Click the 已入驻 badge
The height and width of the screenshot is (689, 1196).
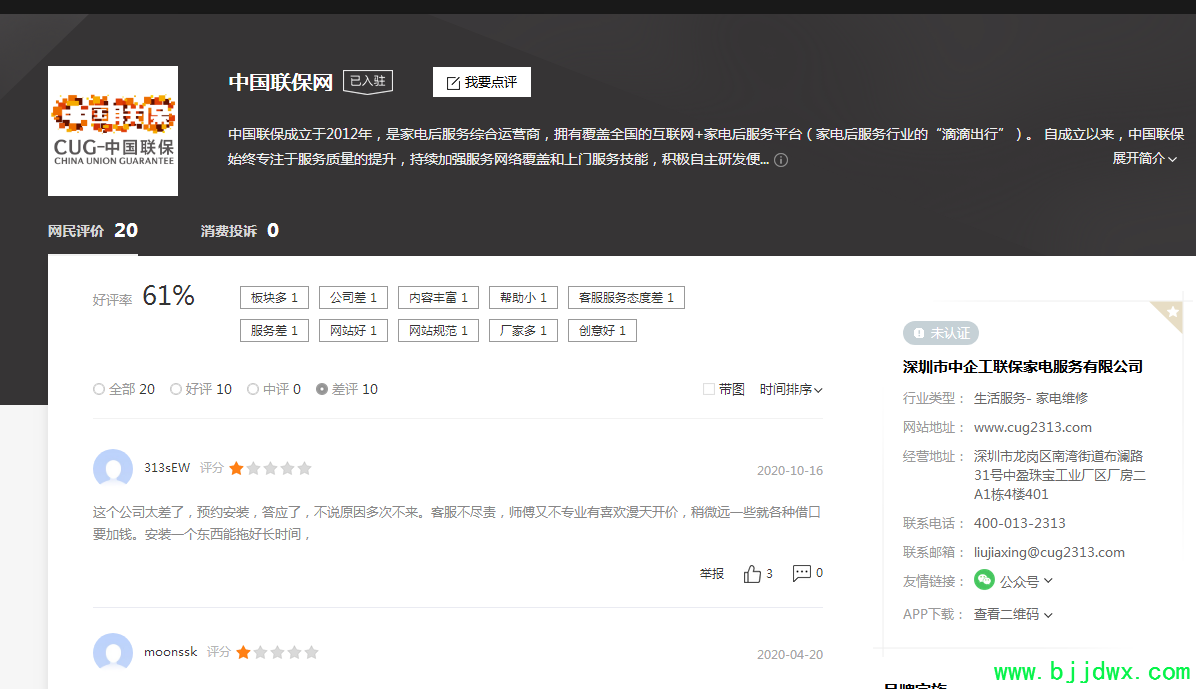[x=368, y=82]
